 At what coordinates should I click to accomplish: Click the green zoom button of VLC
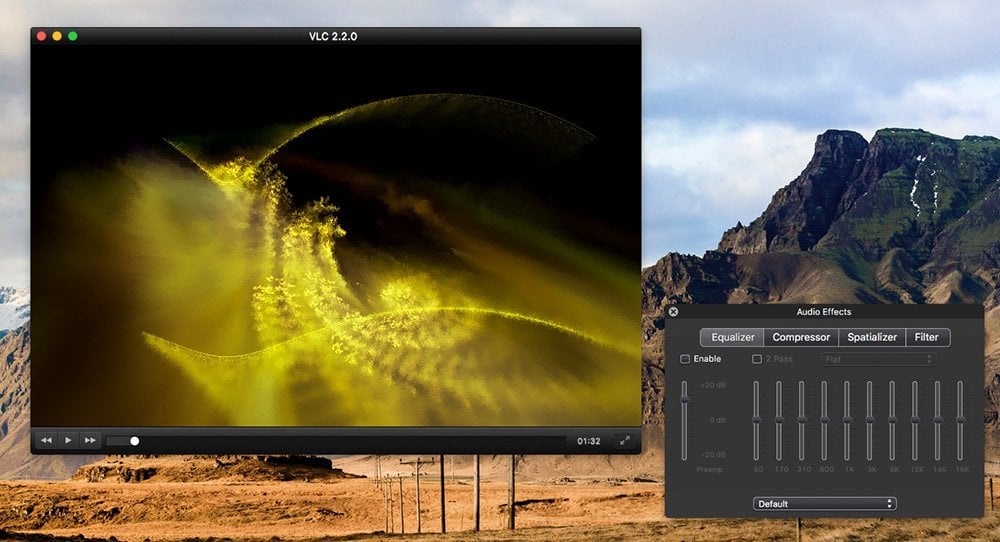point(73,36)
